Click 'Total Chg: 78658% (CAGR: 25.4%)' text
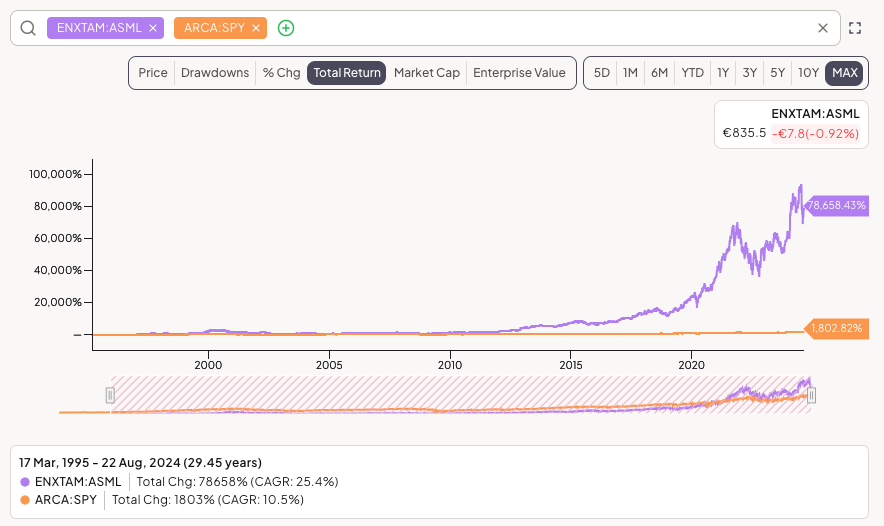This screenshot has width=884, height=526. pyautogui.click(x=237, y=482)
